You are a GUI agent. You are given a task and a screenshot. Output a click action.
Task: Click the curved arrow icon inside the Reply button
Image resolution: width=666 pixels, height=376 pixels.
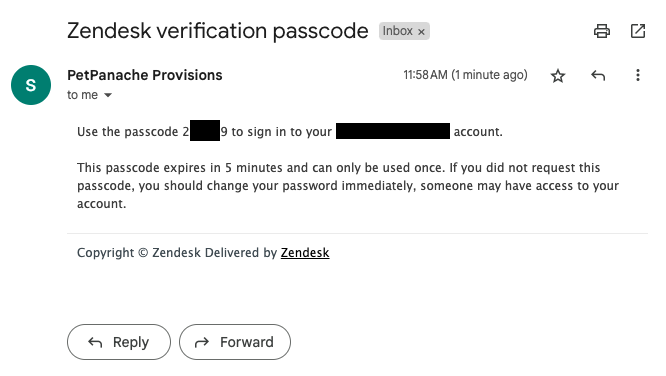tap(95, 342)
